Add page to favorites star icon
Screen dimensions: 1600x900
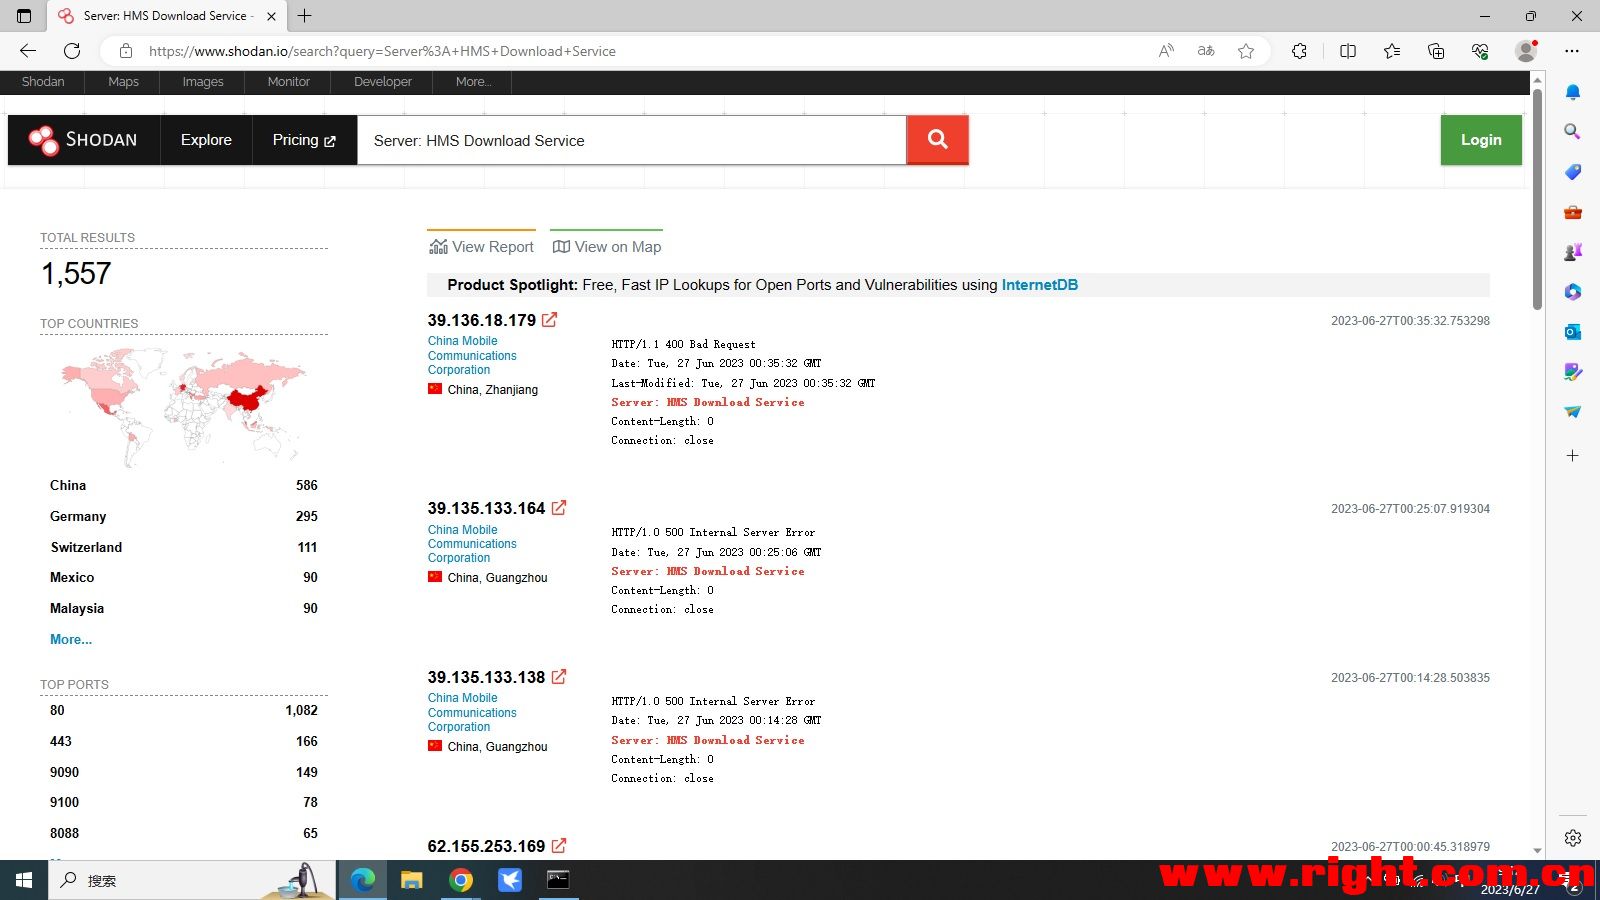(x=1246, y=51)
